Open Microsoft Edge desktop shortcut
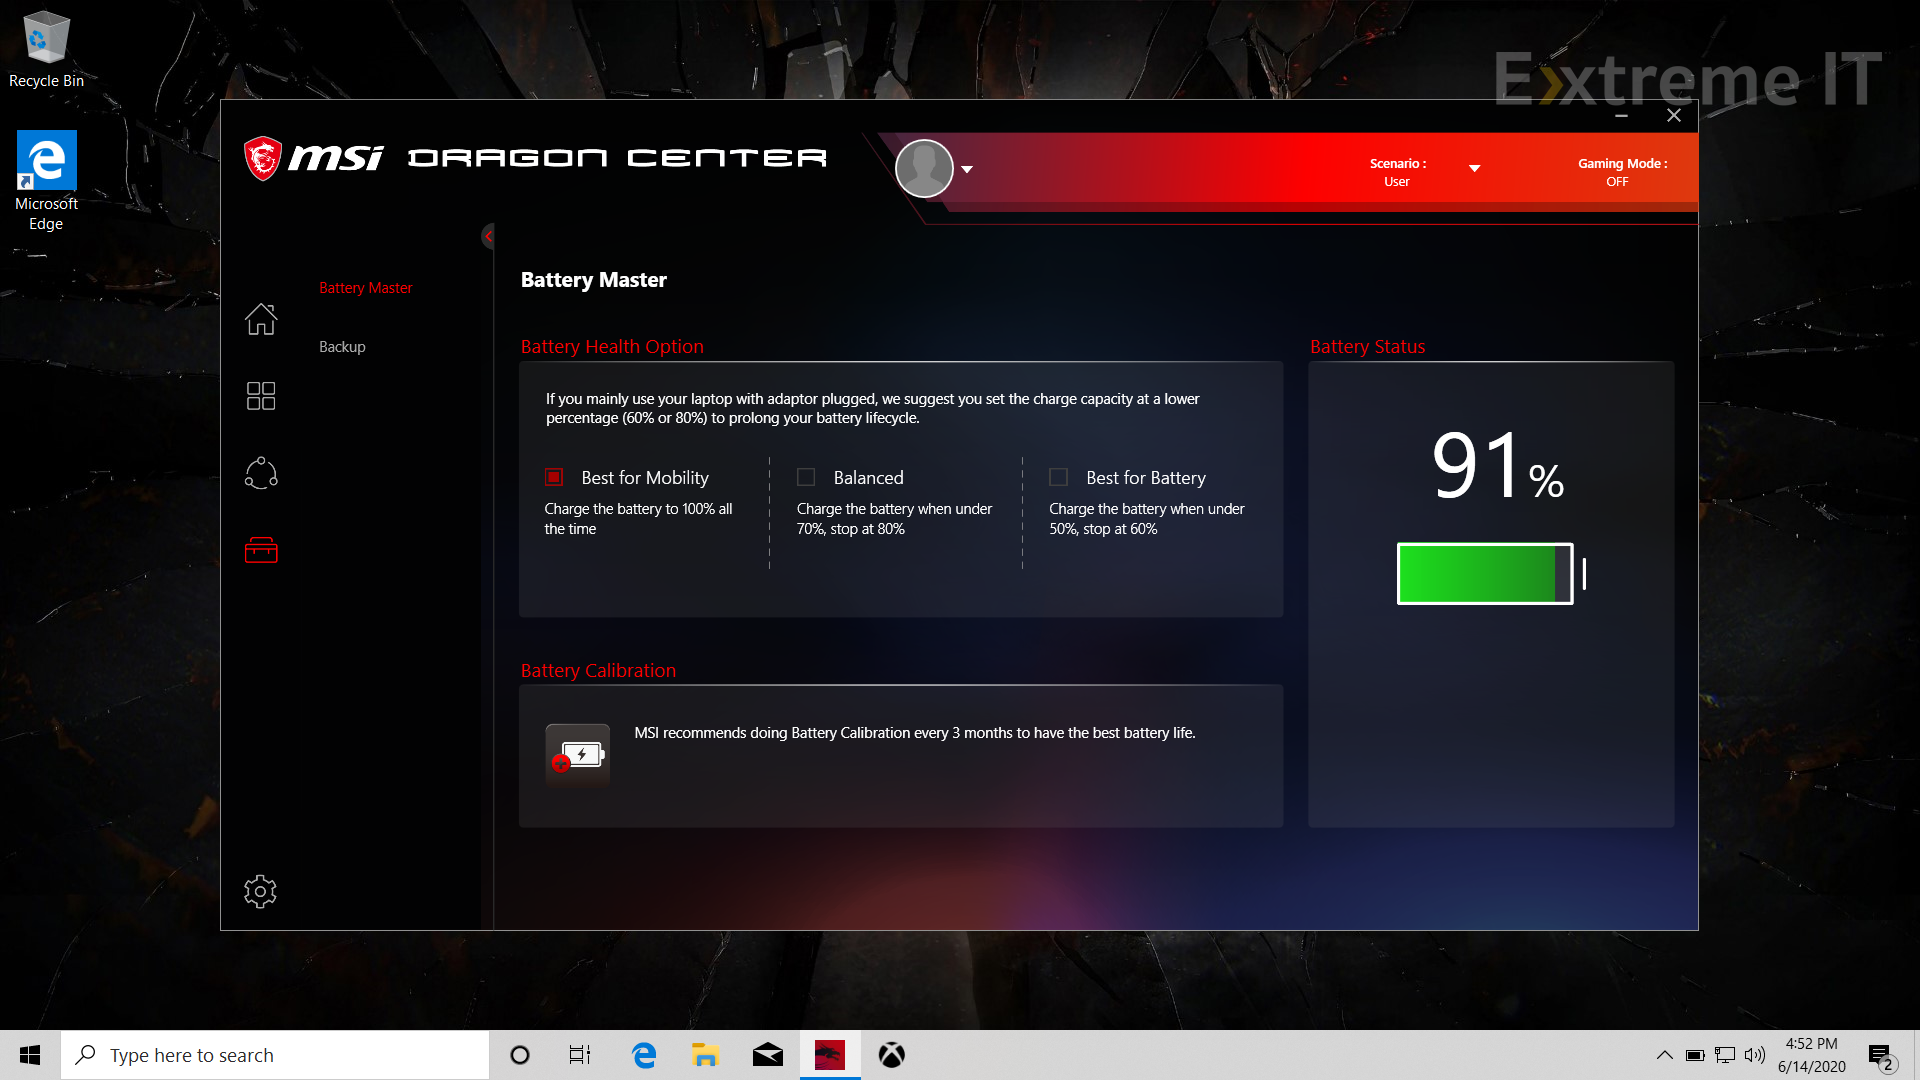 (46, 181)
